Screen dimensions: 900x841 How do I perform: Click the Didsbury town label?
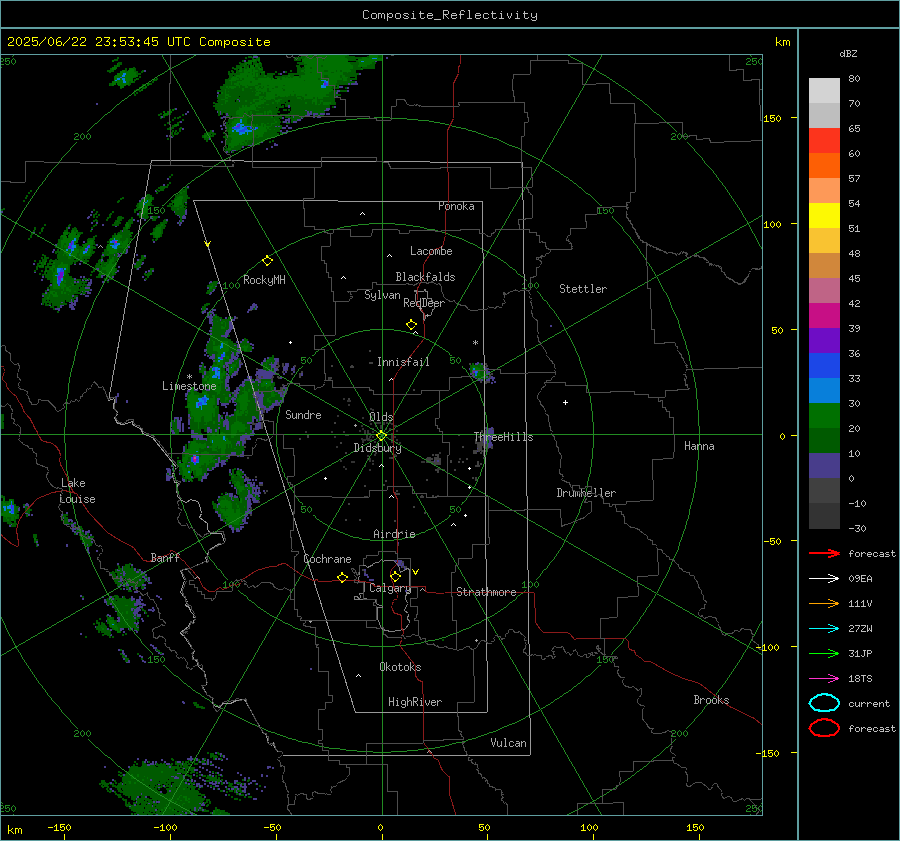click(377, 448)
